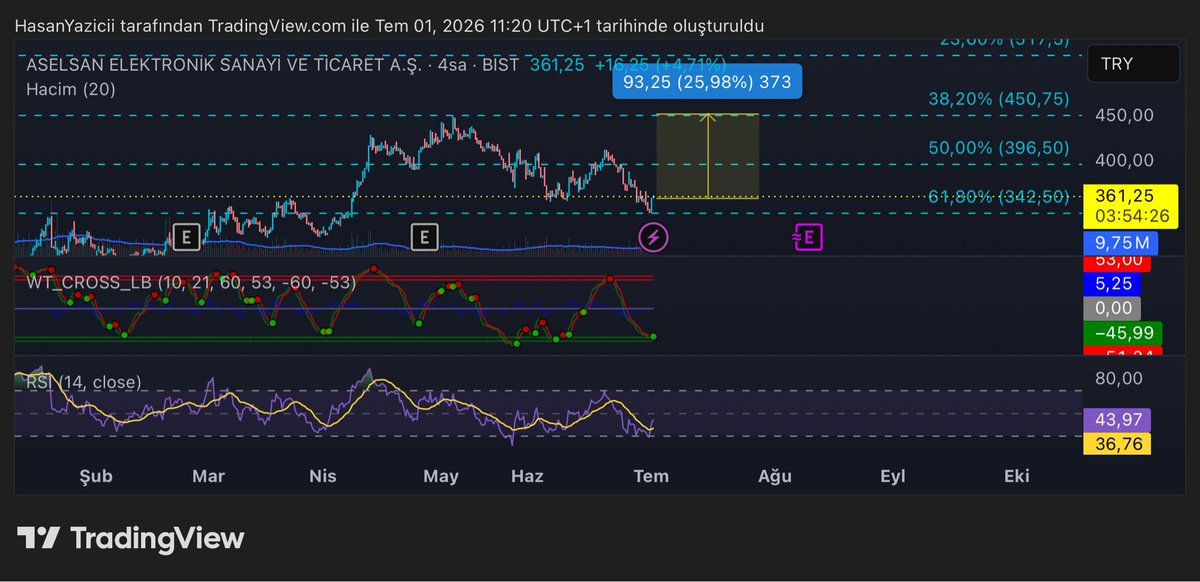Screen dimensions: 1200x582
Task: Click the 80,00 RSI axis label
Action: click(1121, 378)
